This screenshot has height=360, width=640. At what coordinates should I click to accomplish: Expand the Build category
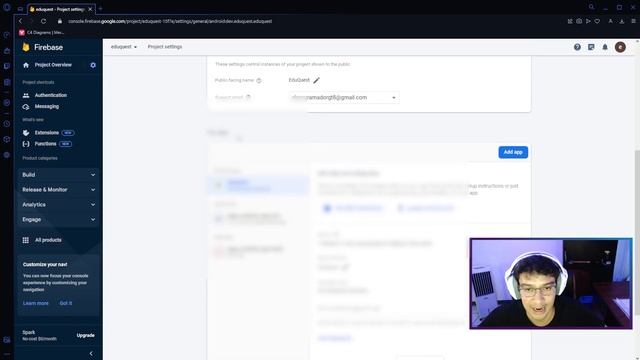click(x=58, y=175)
